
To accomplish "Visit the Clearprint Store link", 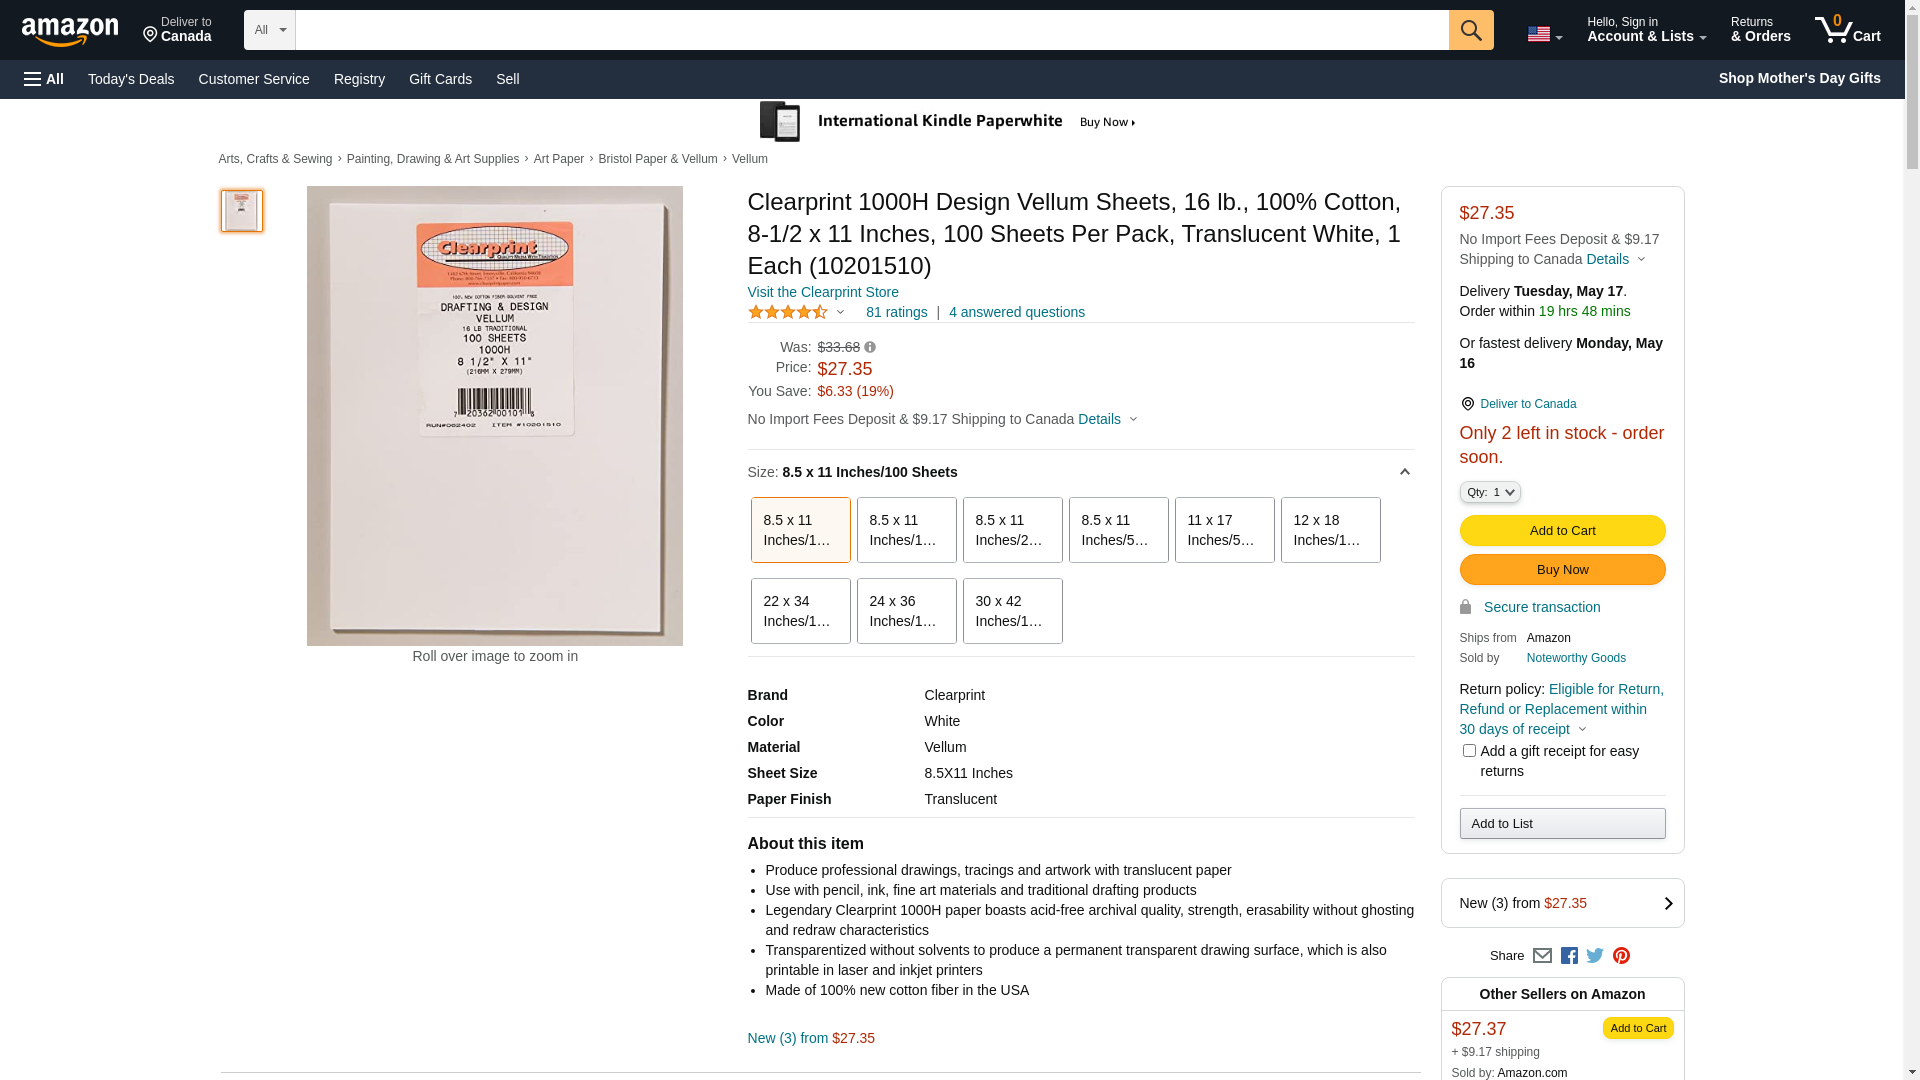I will (823, 292).
